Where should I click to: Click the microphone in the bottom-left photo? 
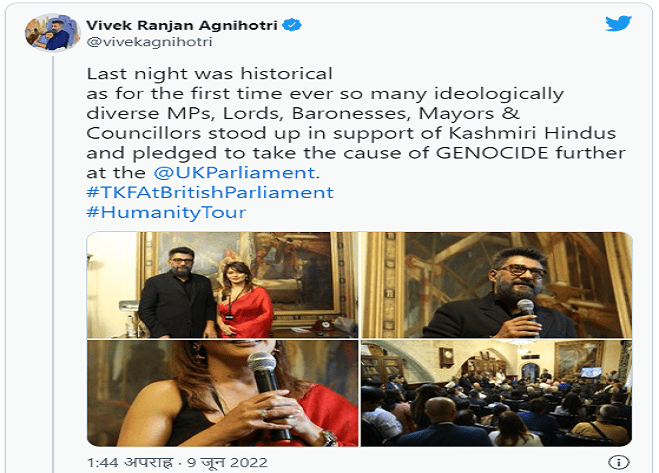pyautogui.click(x=268, y=387)
